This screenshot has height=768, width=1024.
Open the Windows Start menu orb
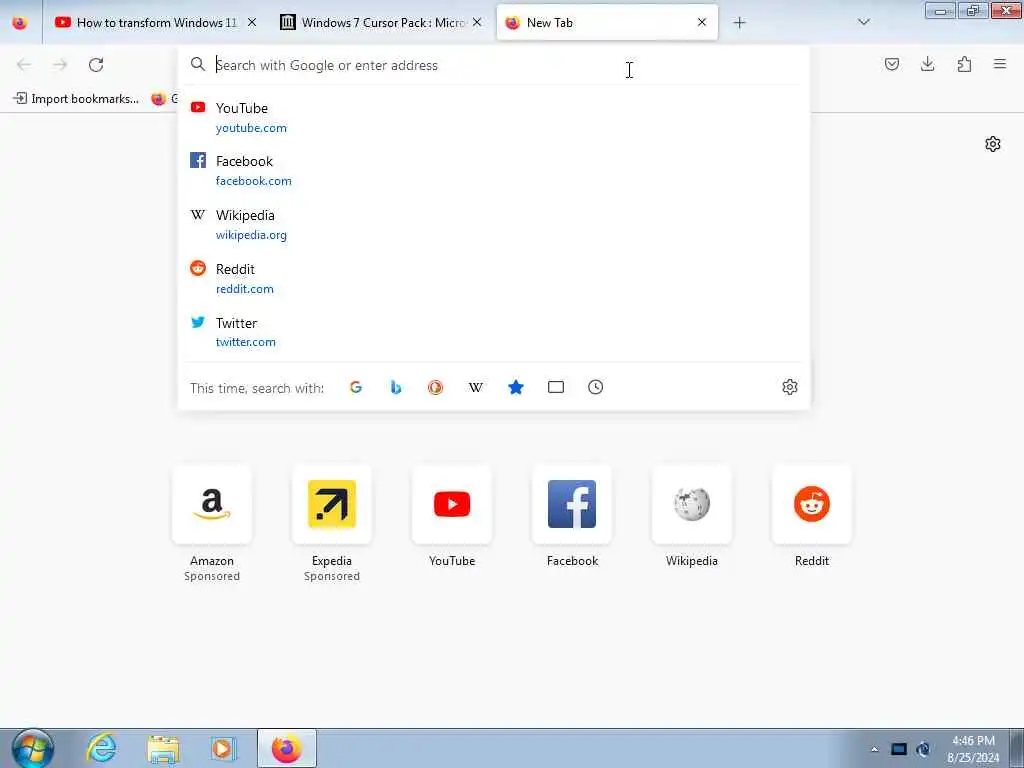[x=33, y=748]
